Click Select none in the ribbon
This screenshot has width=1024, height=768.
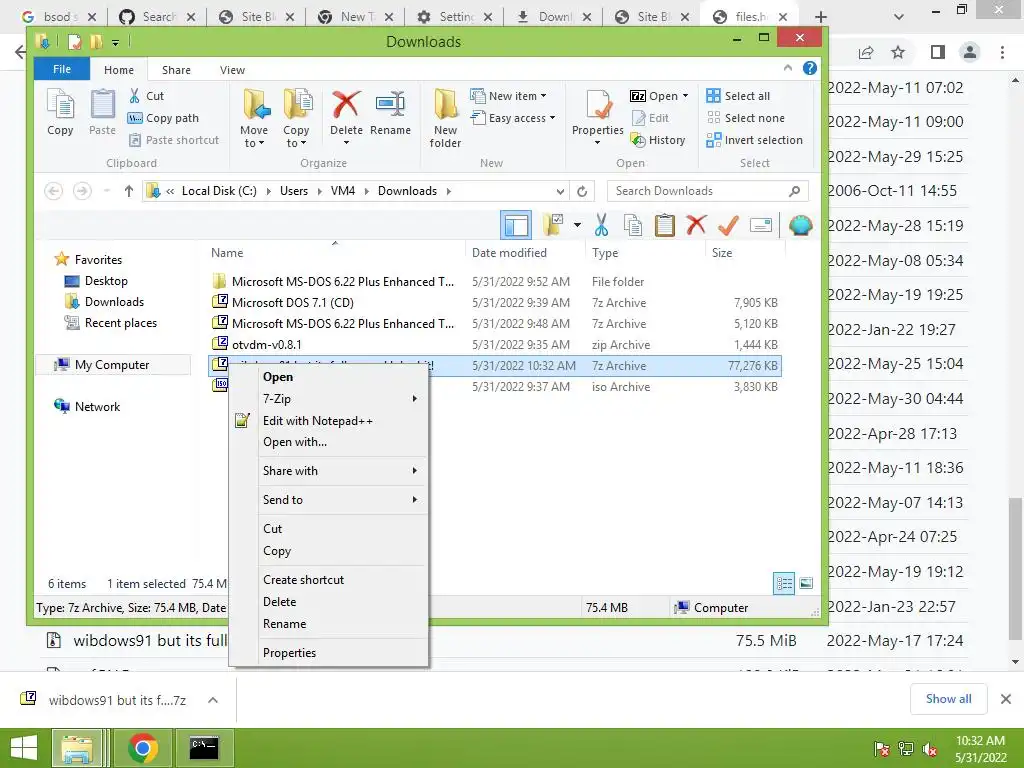pos(746,118)
